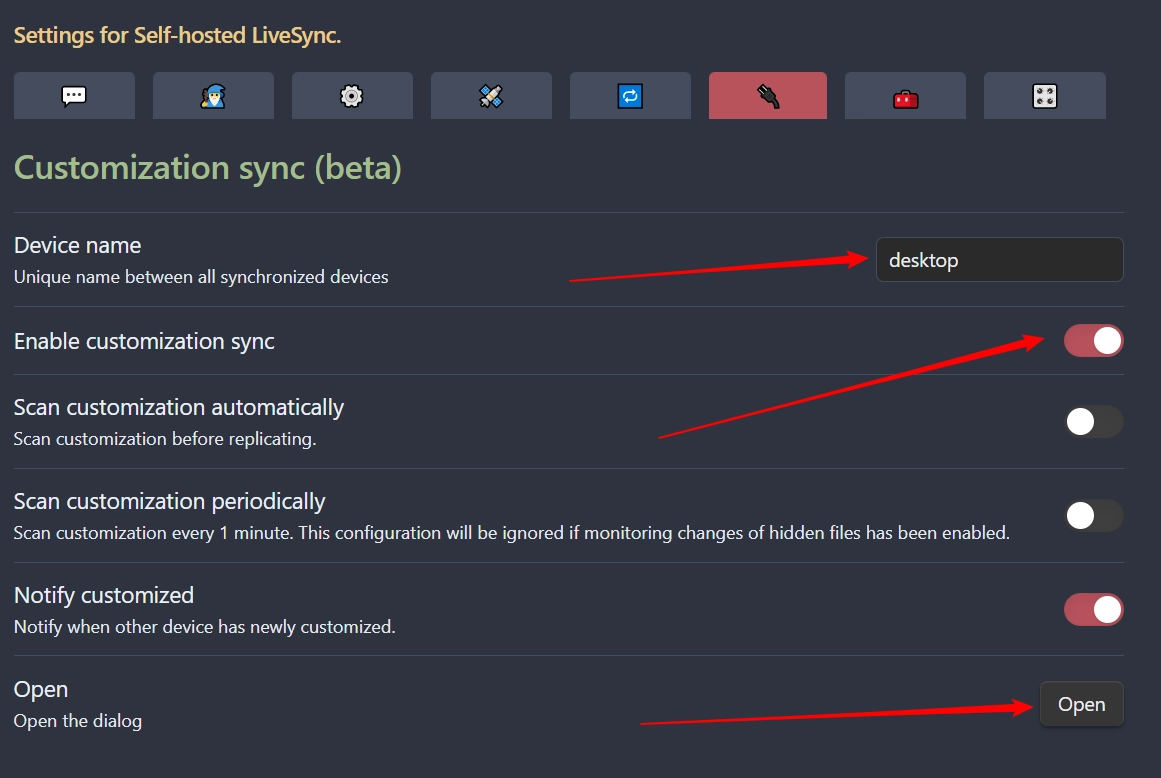The height and width of the screenshot is (778, 1161).
Task: Open the dice-like advanced settings tab
Action: tap(1045, 95)
